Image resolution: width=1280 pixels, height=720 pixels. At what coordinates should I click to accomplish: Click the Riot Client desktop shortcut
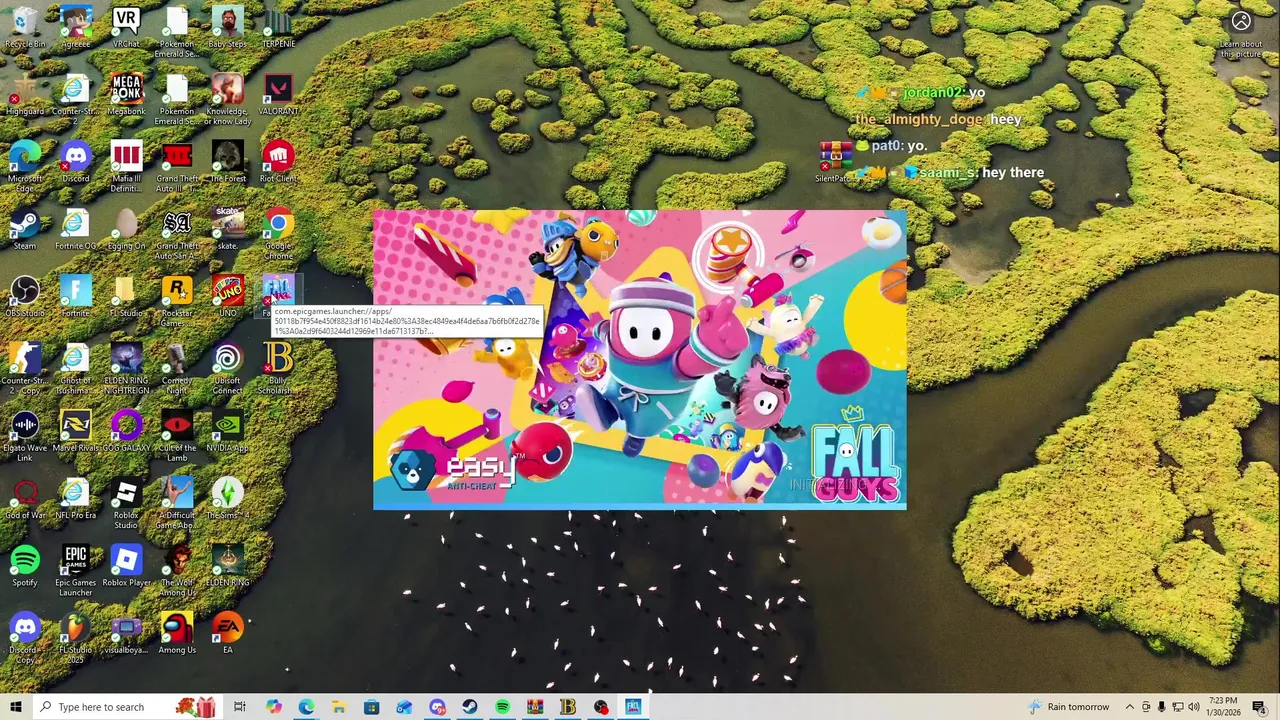[x=278, y=161]
